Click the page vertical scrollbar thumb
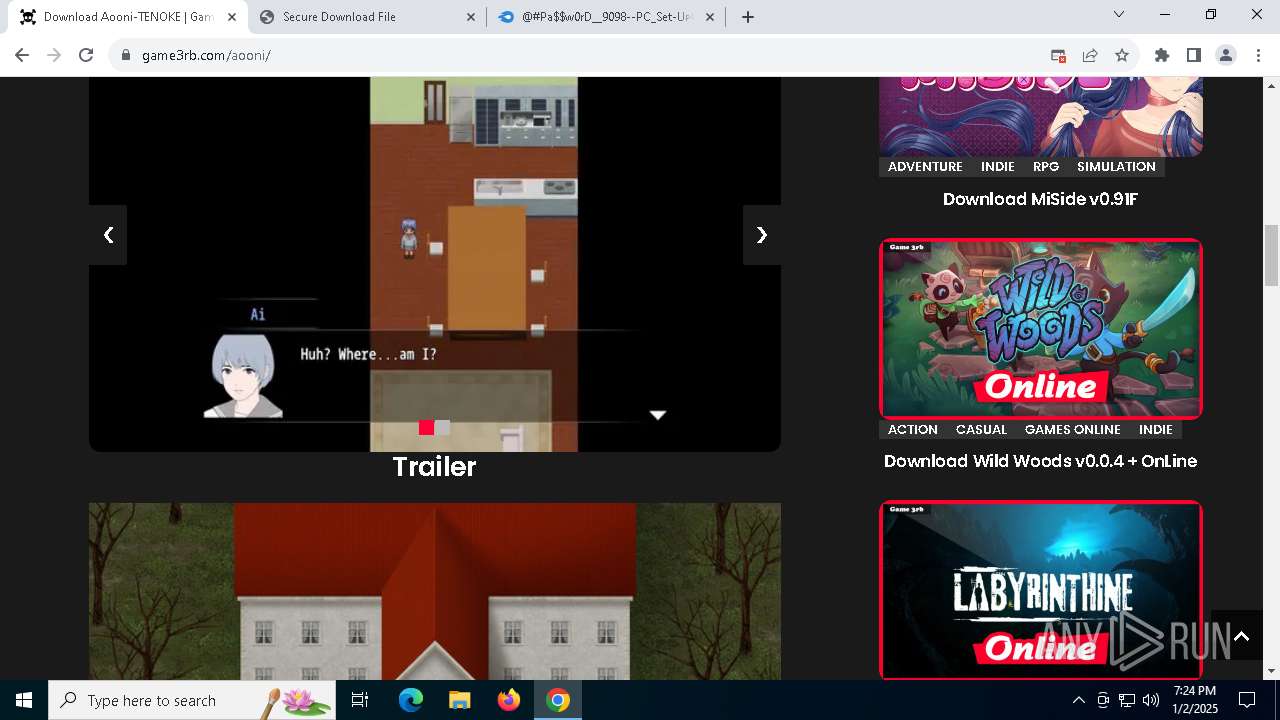Image resolution: width=1280 pixels, height=720 pixels. pos(1271,255)
